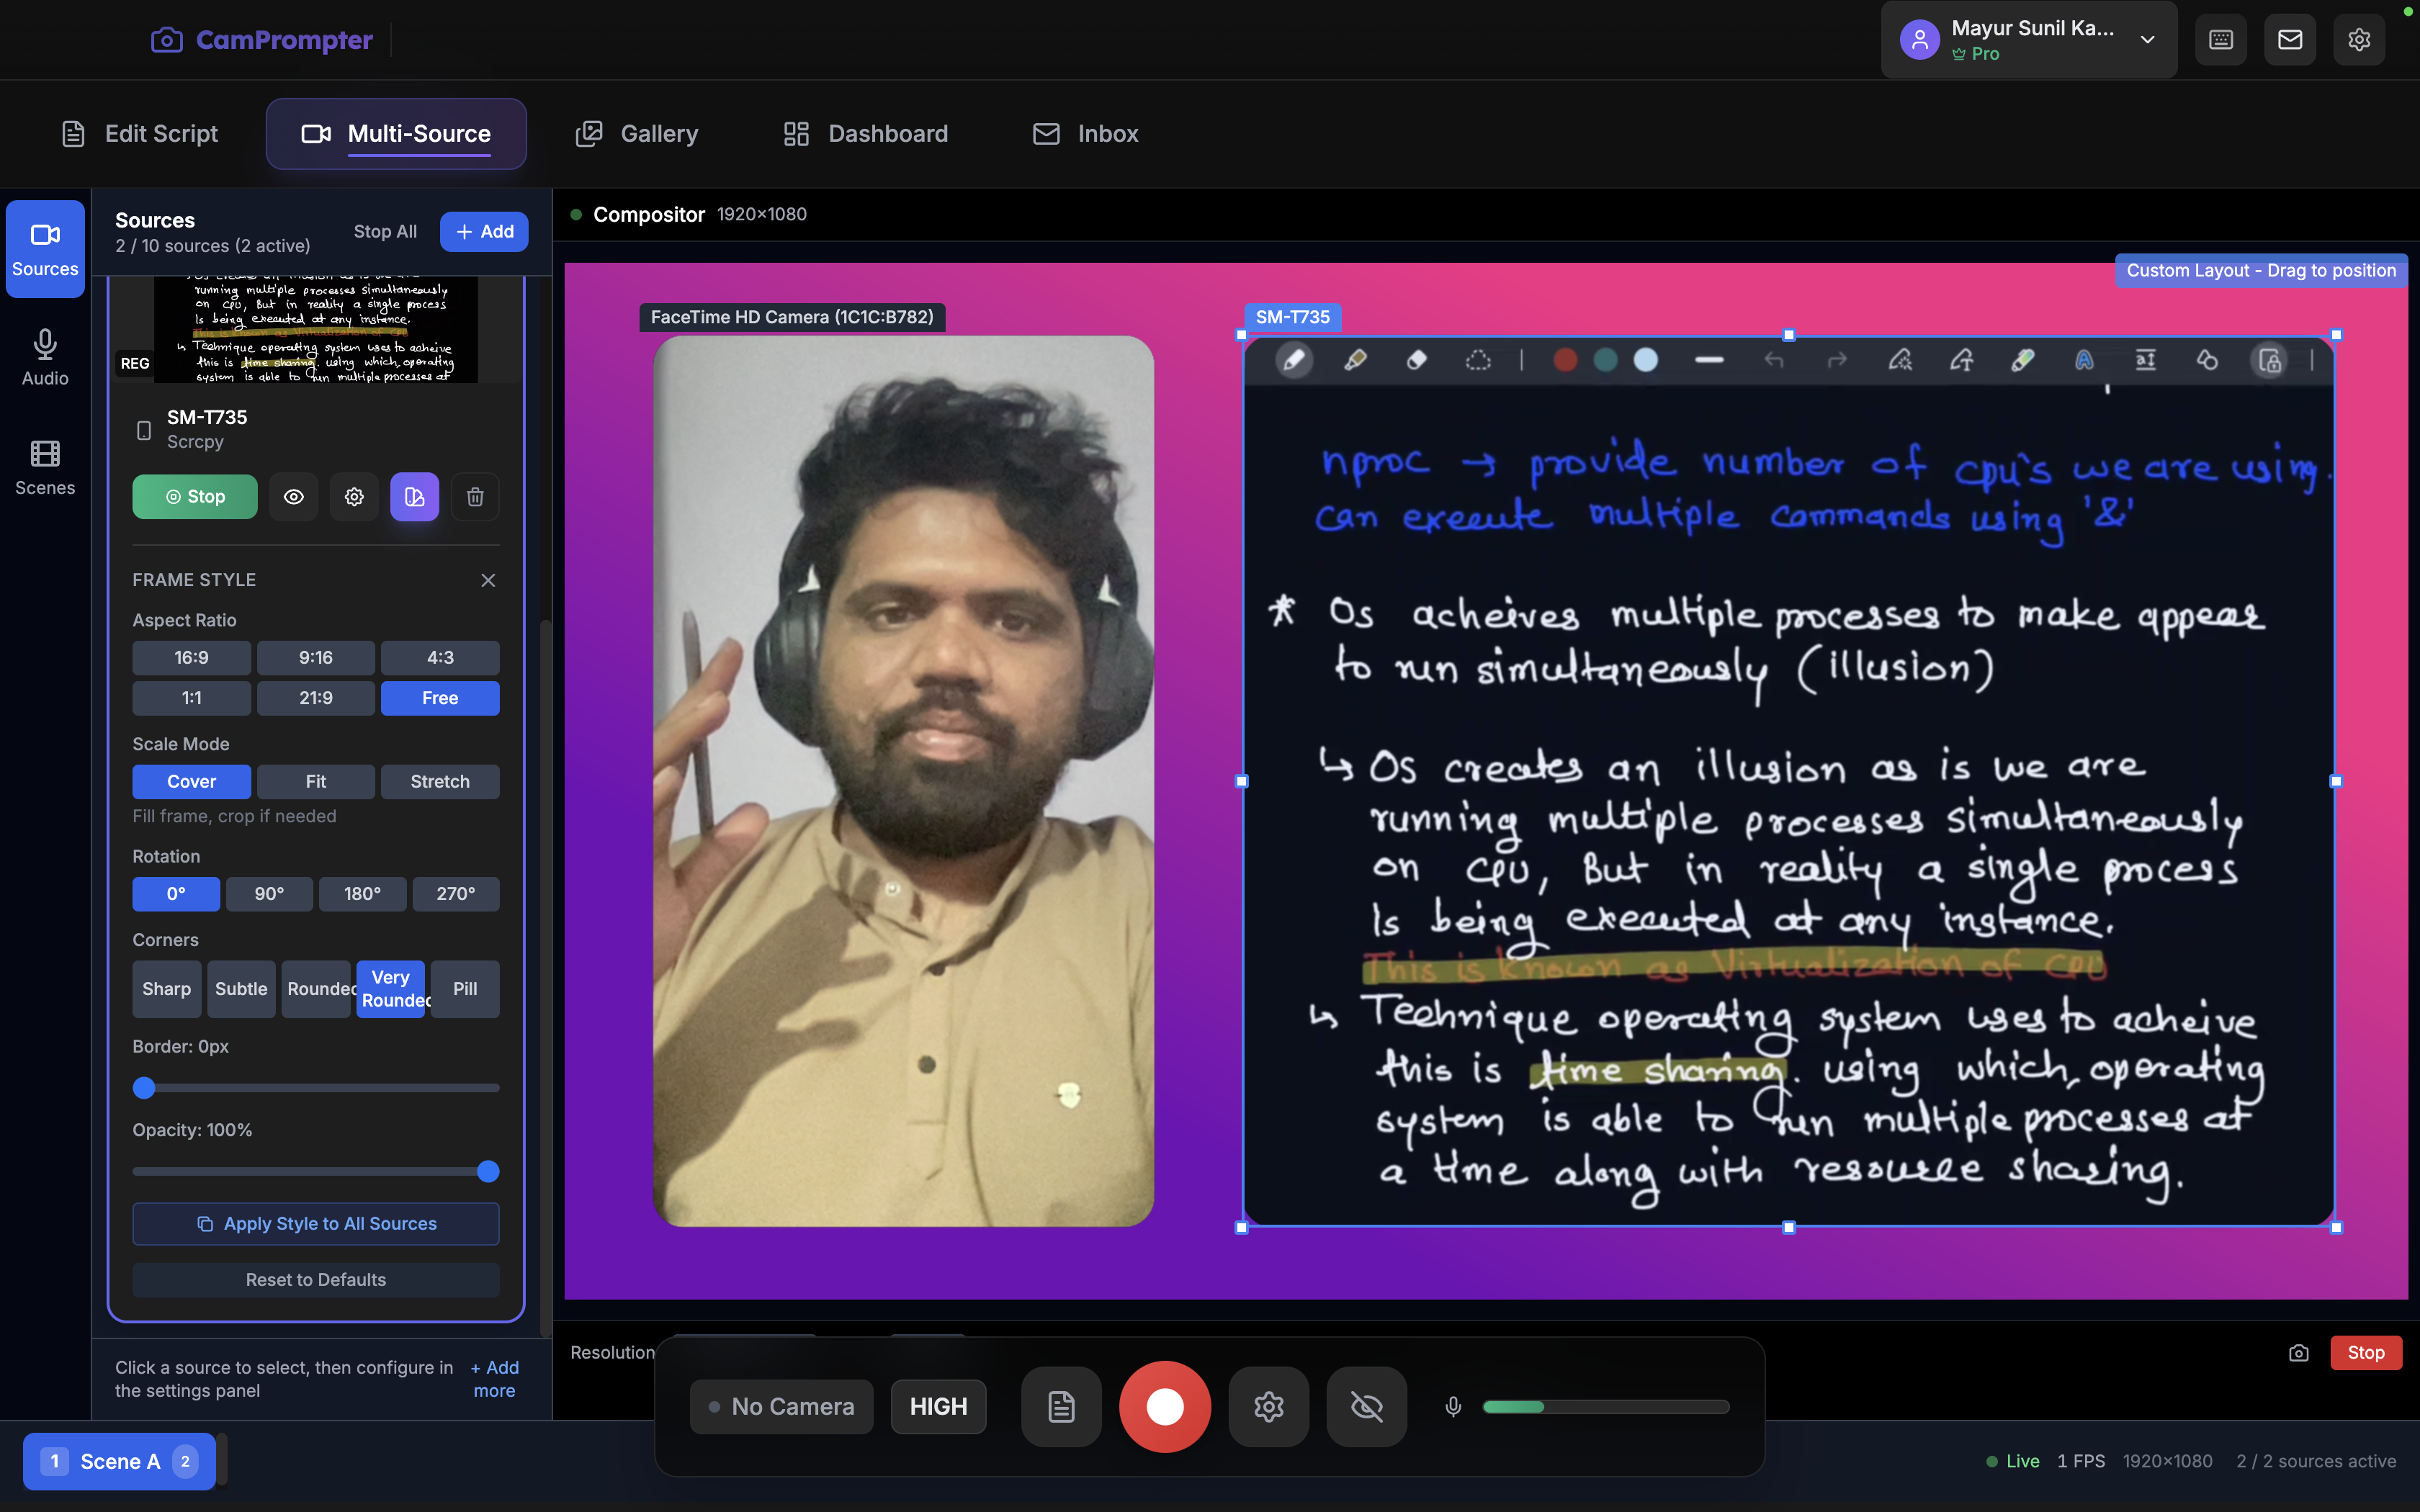The width and height of the screenshot is (2420, 1512).
Task: Toggle visibility of the SM-T735 source
Action: (x=293, y=496)
